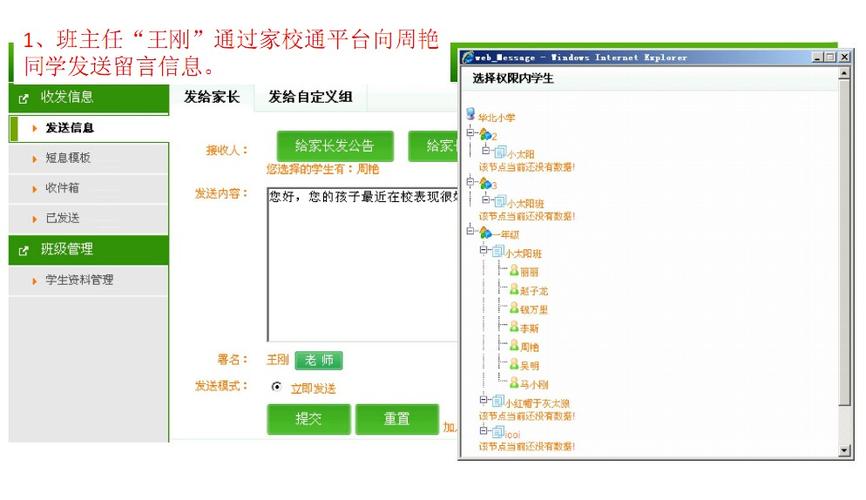
Task: Collapse the grade 3 tree node
Action: [x=470, y=181]
